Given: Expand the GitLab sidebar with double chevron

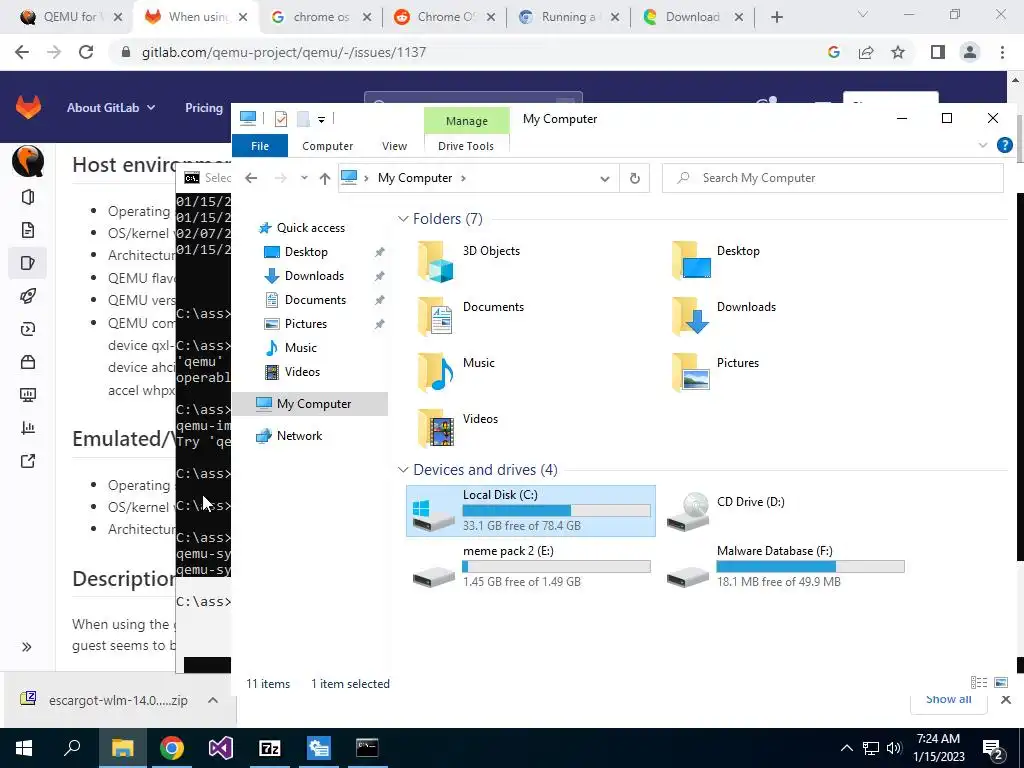Looking at the screenshot, I should click(27, 647).
